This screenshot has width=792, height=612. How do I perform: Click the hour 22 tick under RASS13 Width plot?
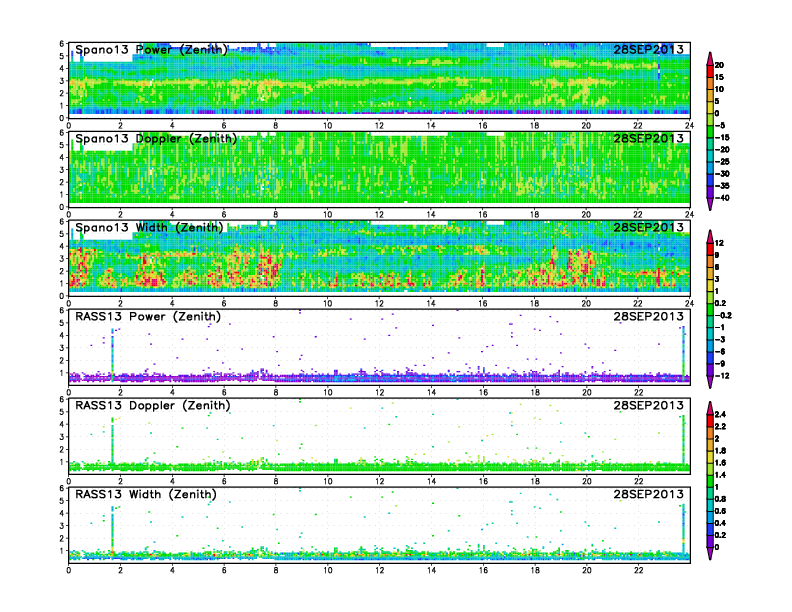[x=638, y=570]
